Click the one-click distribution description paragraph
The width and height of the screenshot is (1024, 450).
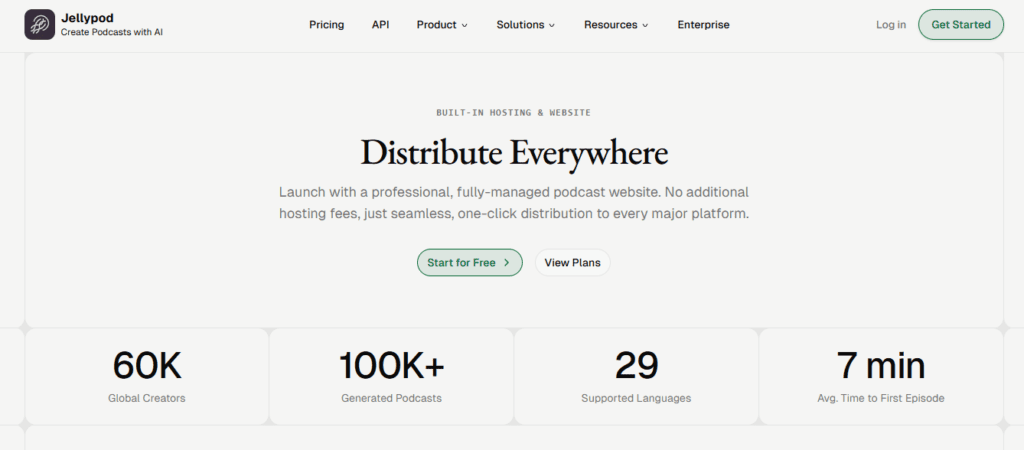[513, 202]
